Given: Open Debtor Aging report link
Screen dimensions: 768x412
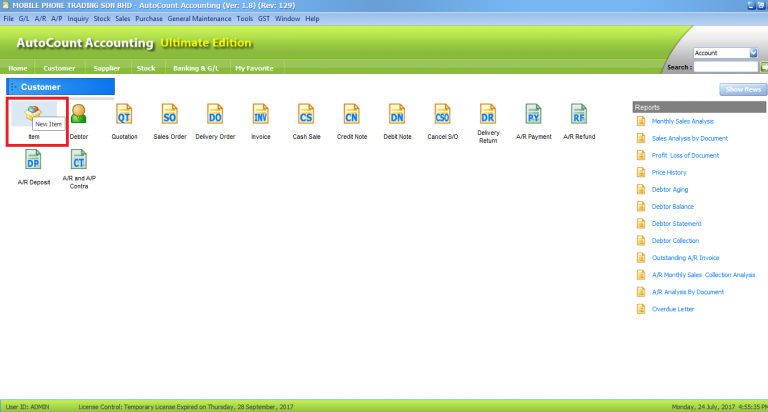Looking at the screenshot, I should pos(670,190).
